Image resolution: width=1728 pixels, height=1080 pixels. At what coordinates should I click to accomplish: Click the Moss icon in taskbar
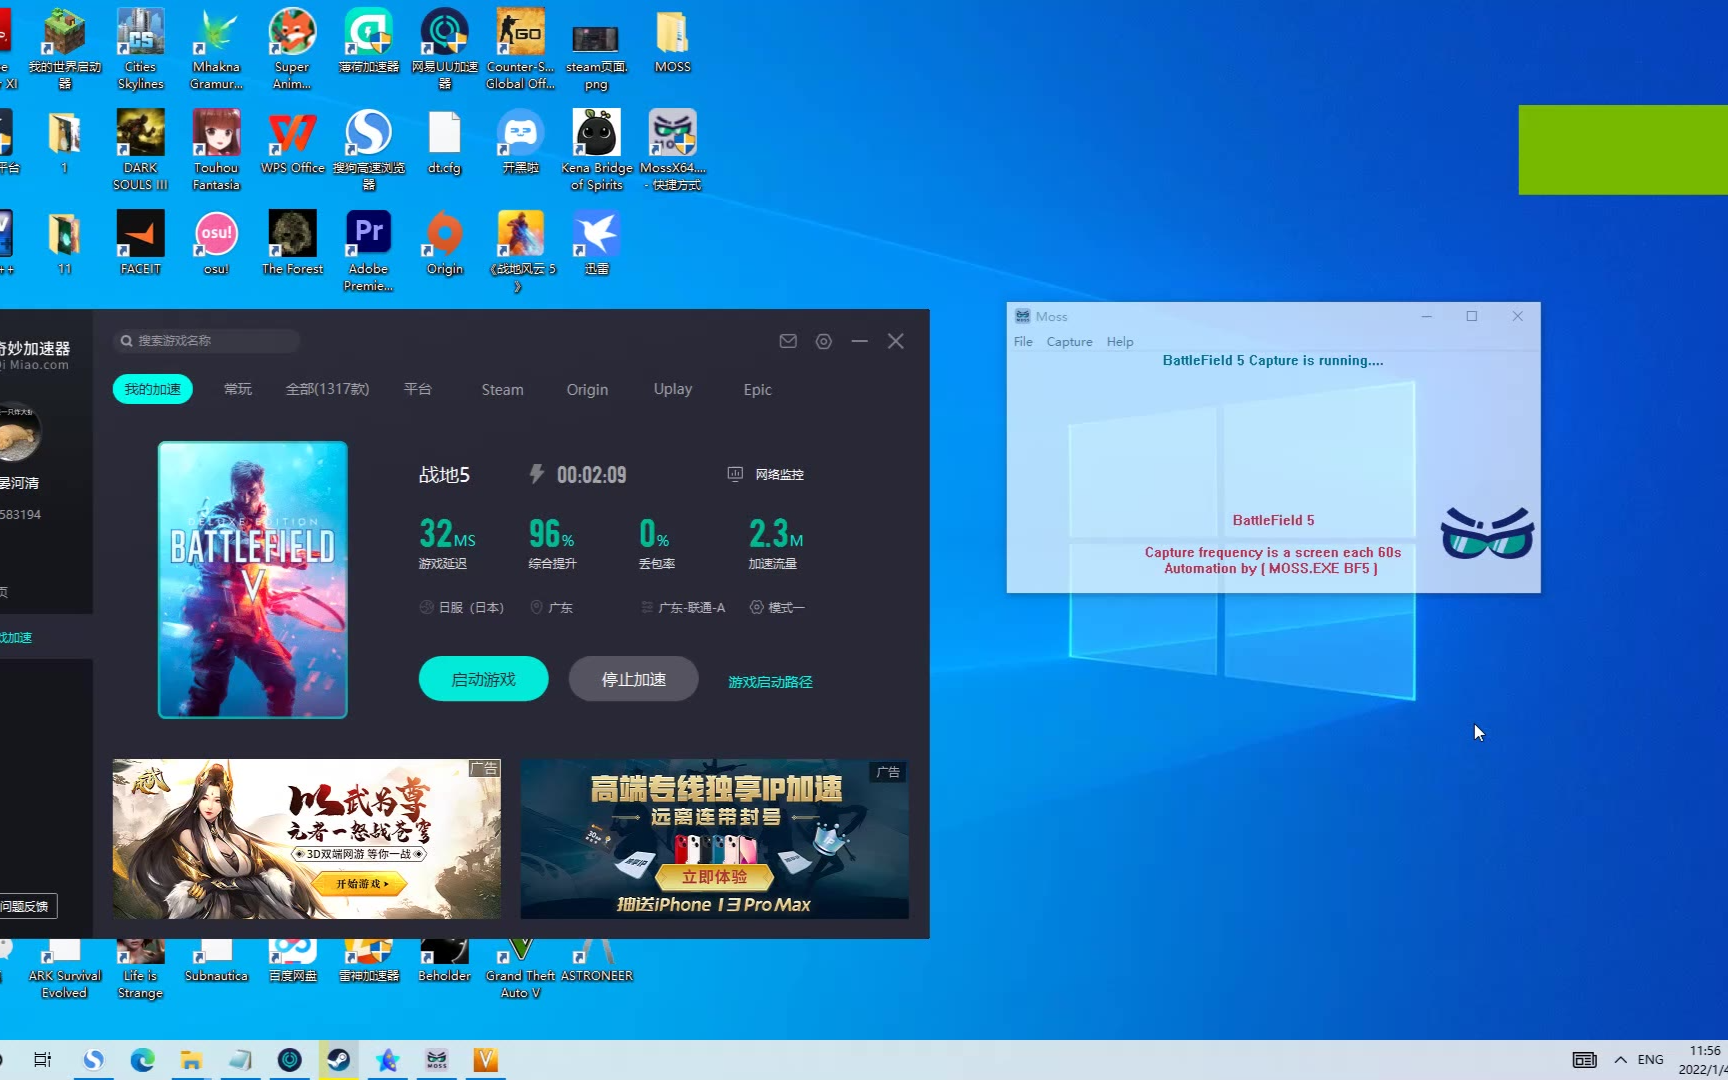[437, 1060]
